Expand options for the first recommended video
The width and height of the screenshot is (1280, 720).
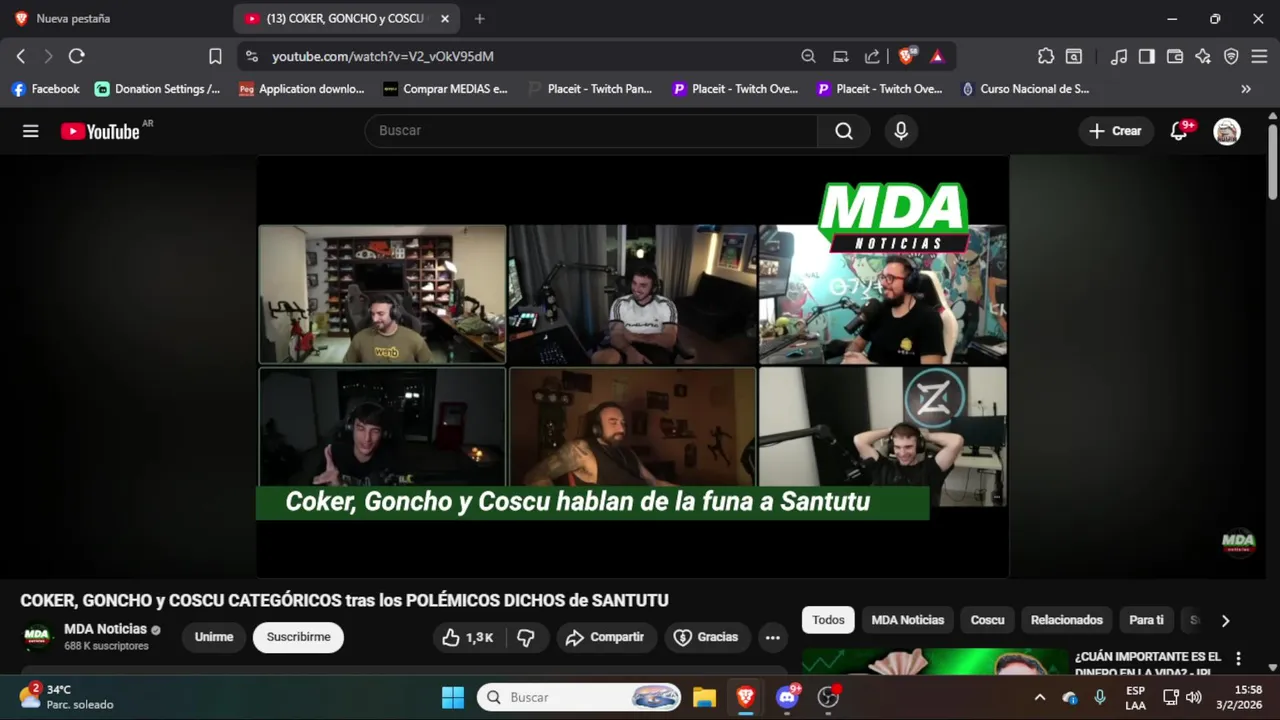(x=1238, y=659)
